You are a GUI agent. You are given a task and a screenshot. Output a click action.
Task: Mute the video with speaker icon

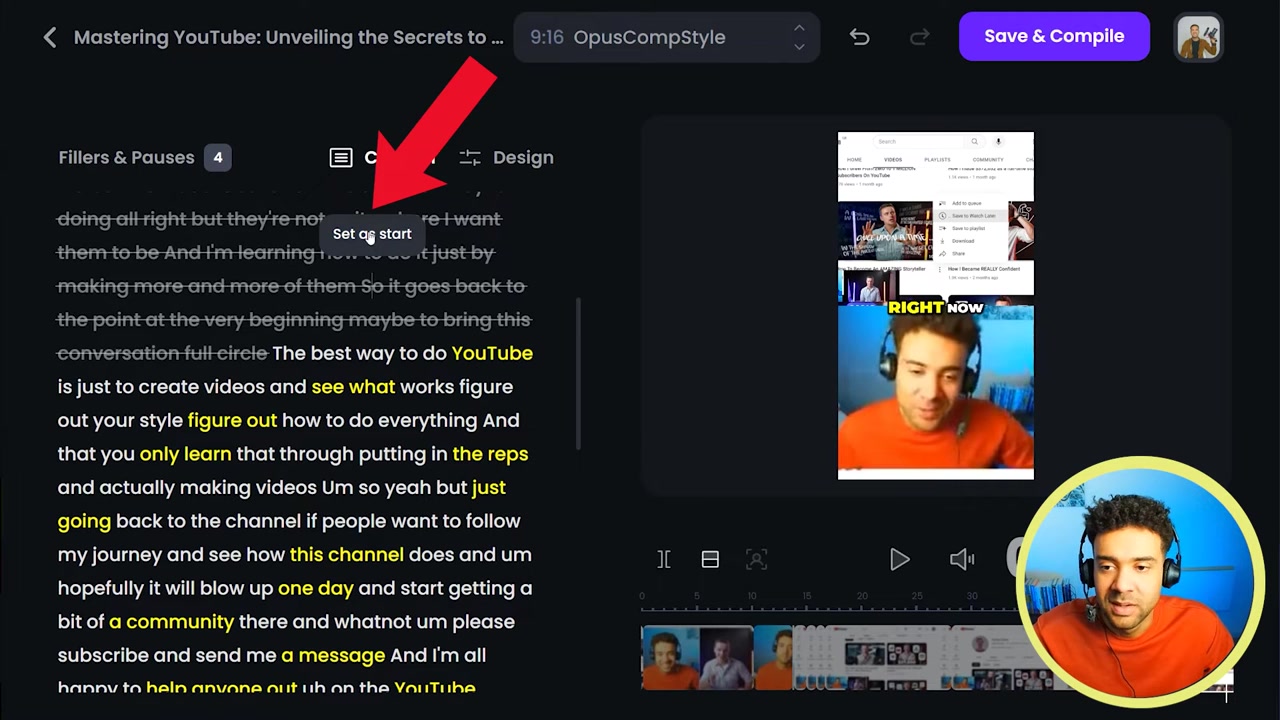pyautogui.click(x=962, y=559)
